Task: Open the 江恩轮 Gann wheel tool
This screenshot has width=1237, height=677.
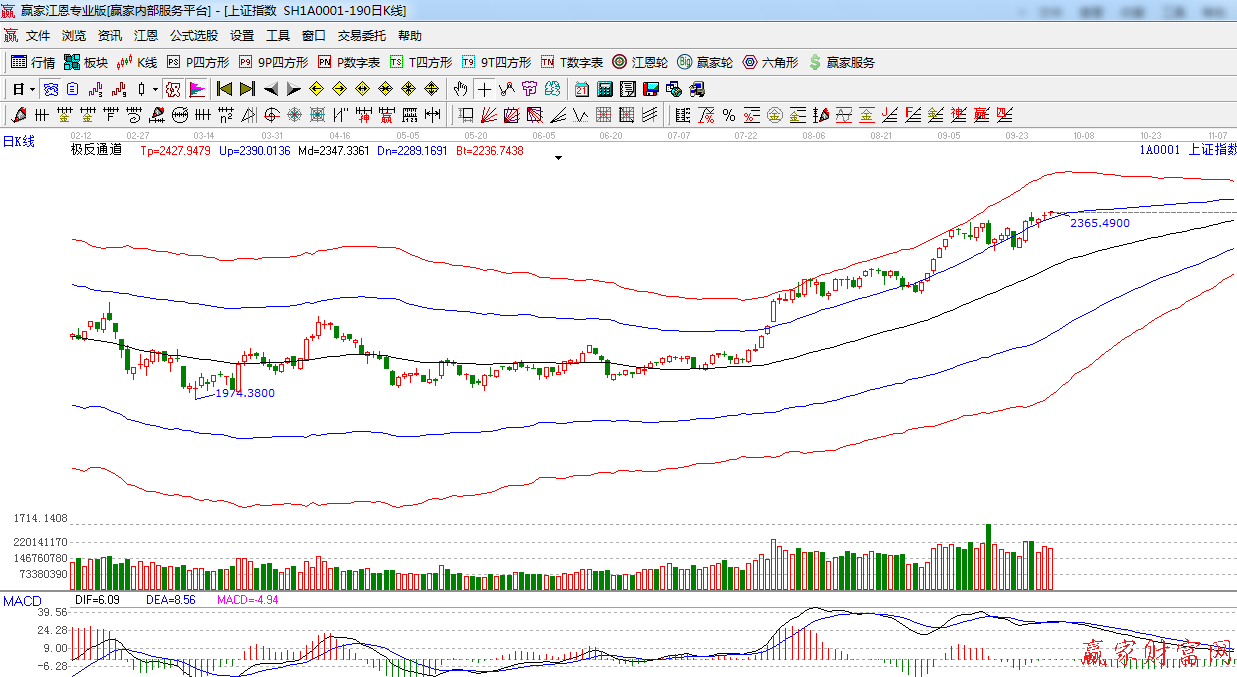Action: 640,62
